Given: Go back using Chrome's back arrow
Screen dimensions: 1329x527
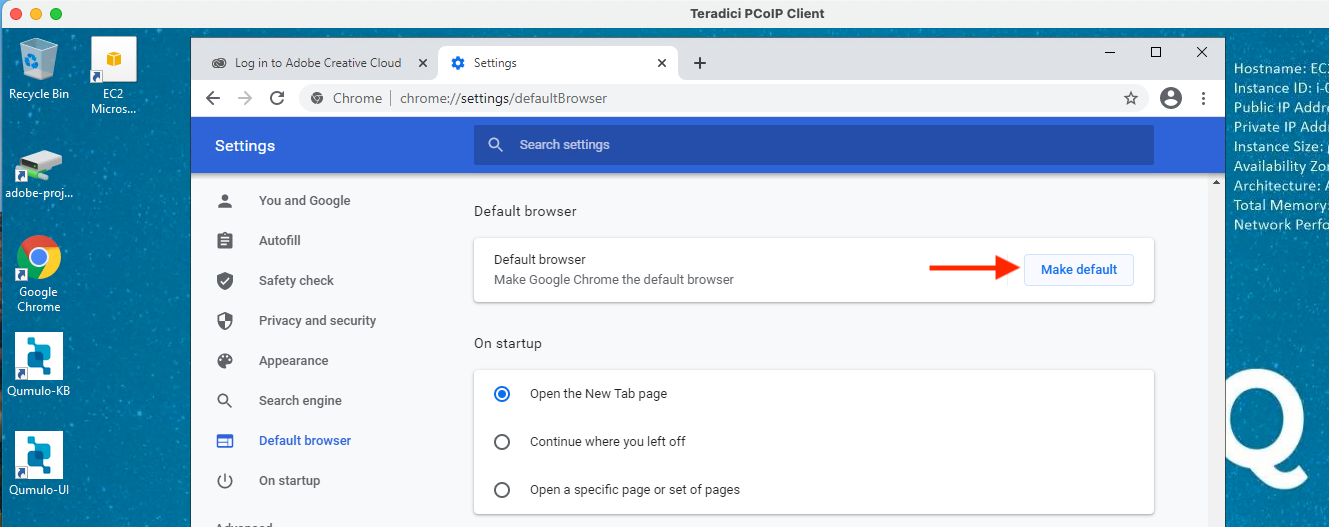Looking at the screenshot, I should (x=212, y=98).
